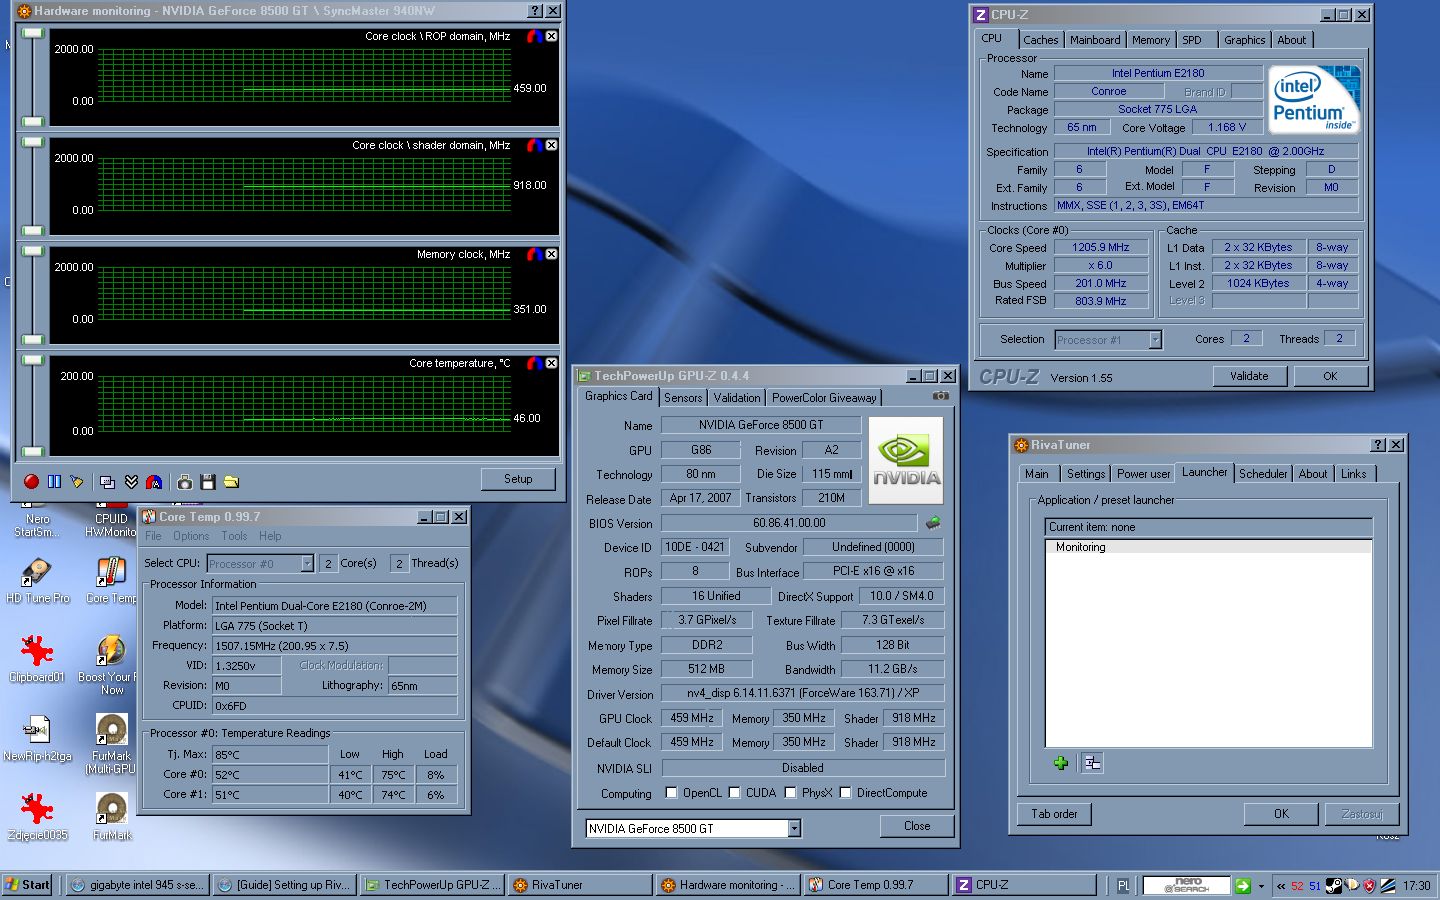Click NVIDIA logo in GPU-Z
This screenshot has width=1440, height=900.
[x=906, y=460]
